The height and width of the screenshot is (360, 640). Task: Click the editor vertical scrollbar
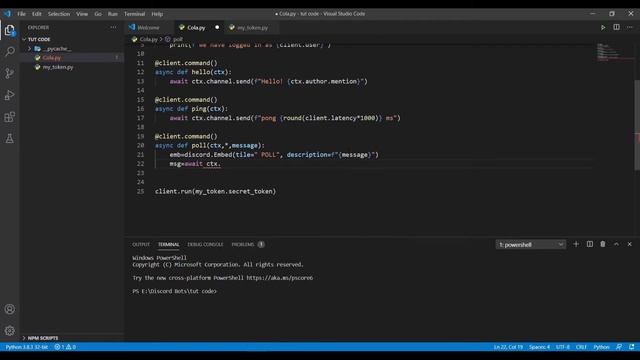pyautogui.click(x=637, y=124)
